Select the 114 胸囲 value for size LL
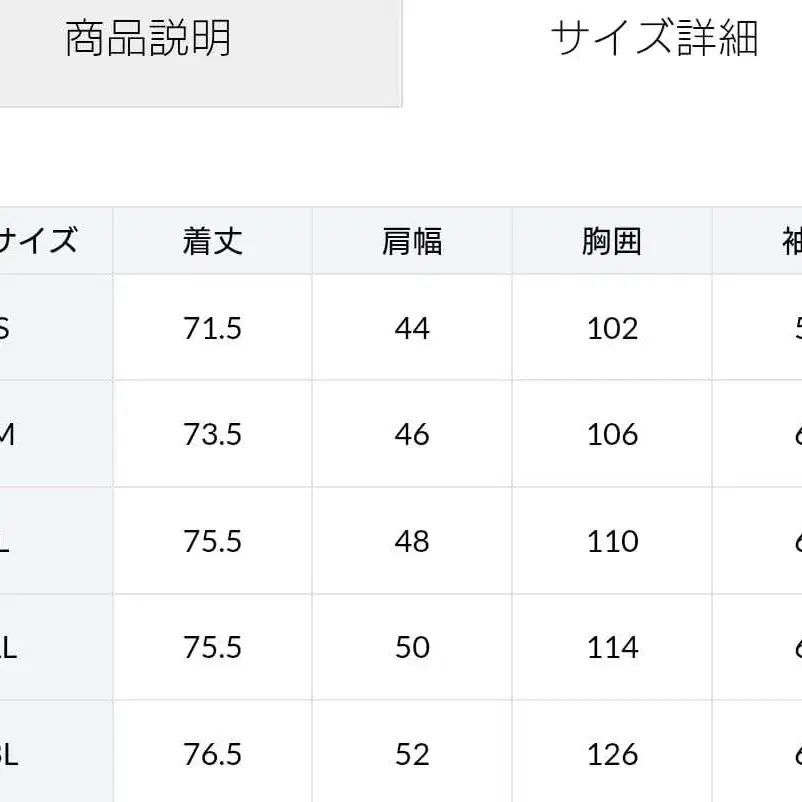The image size is (802, 802). [x=612, y=647]
